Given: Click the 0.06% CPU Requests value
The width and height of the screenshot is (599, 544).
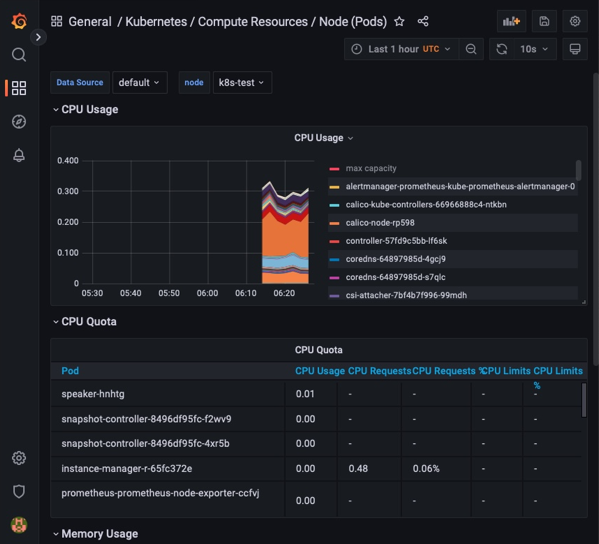Looking at the screenshot, I should [426, 469].
